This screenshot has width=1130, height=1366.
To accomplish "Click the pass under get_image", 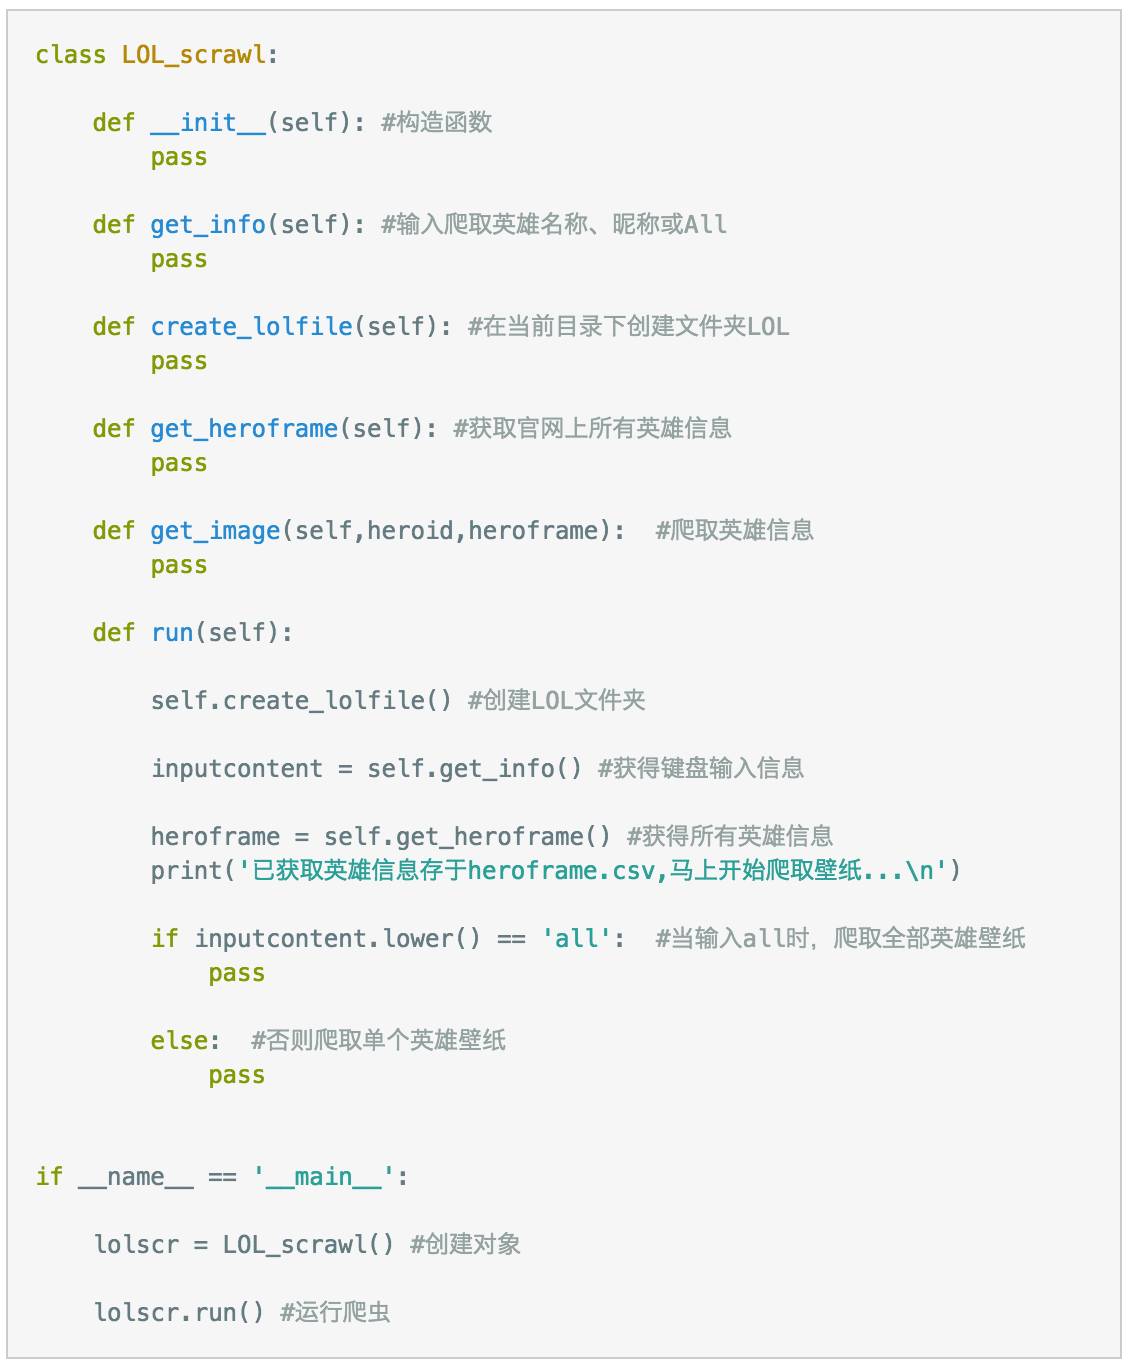I will tap(179, 567).
